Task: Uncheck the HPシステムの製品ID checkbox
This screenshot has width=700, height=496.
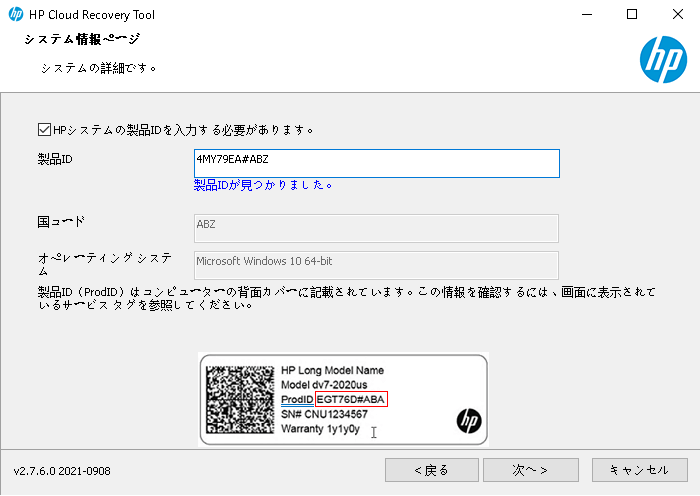Action: [44, 130]
